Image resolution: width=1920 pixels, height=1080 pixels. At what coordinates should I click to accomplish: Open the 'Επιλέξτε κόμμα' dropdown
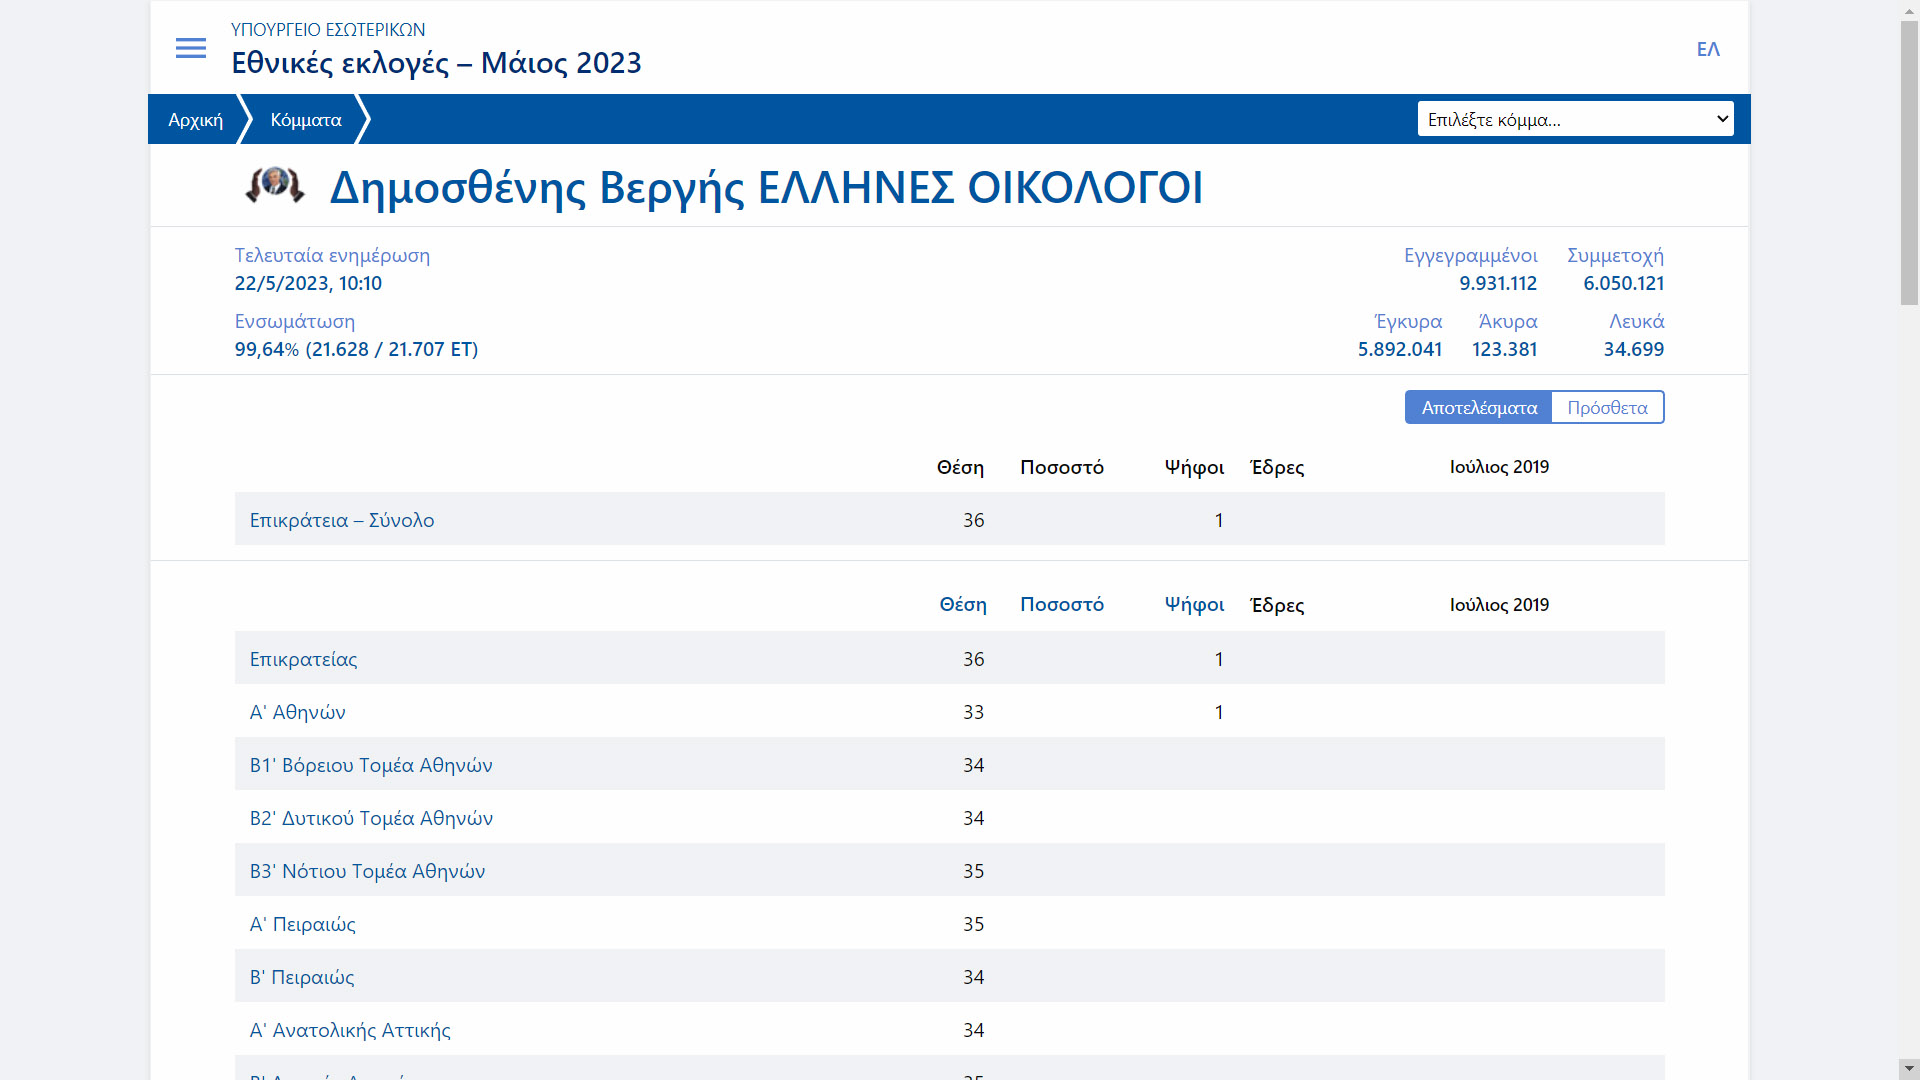1575,119
